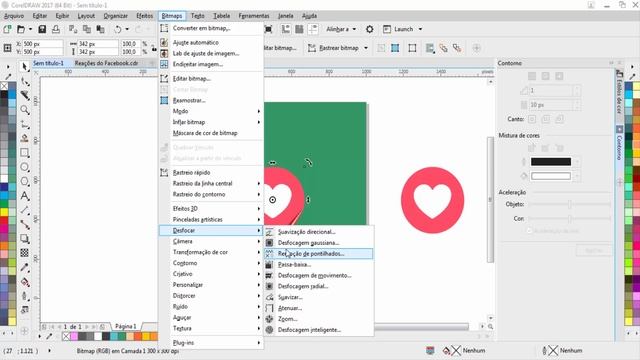Choose Zoom blur submenu item
640x360 pixels.
click(x=318, y=319)
